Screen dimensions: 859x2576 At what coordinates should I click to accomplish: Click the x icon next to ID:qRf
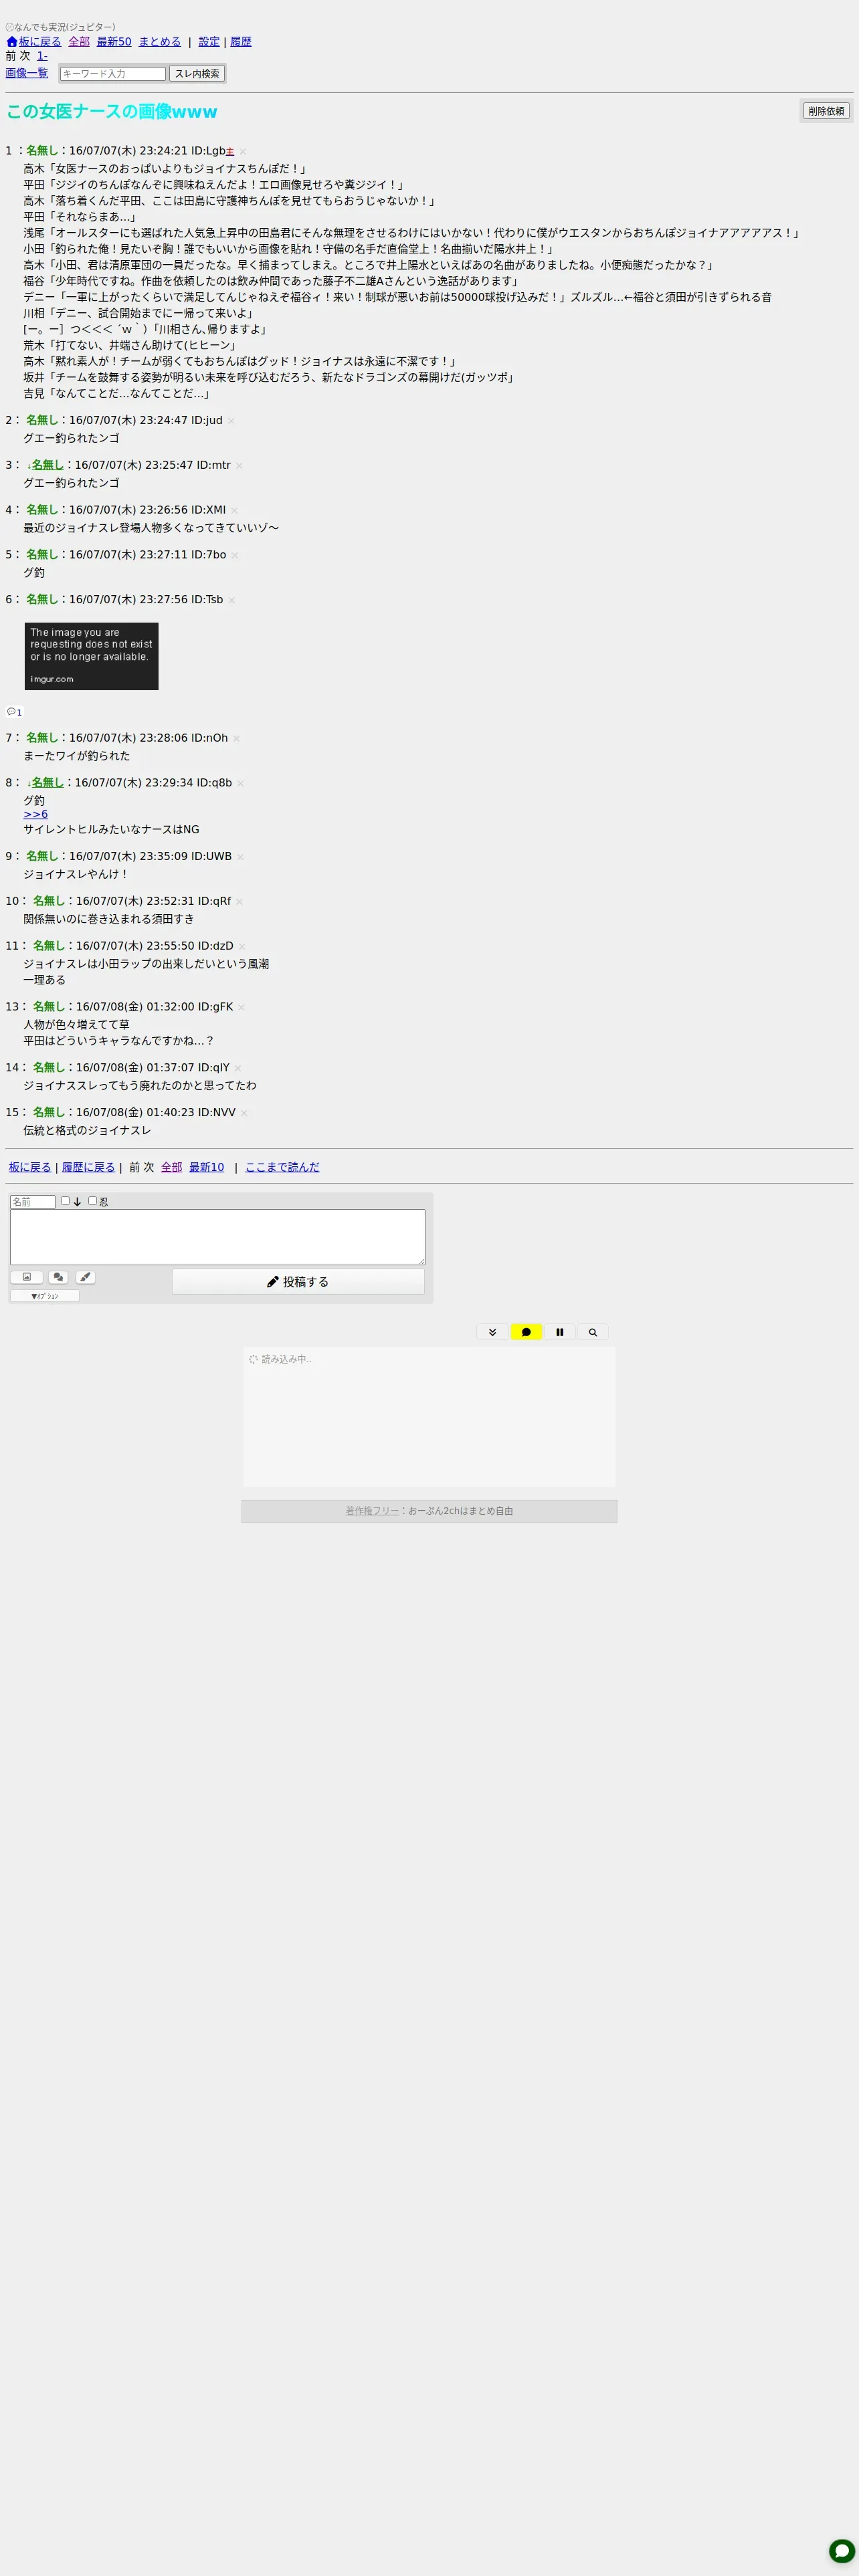click(x=239, y=902)
